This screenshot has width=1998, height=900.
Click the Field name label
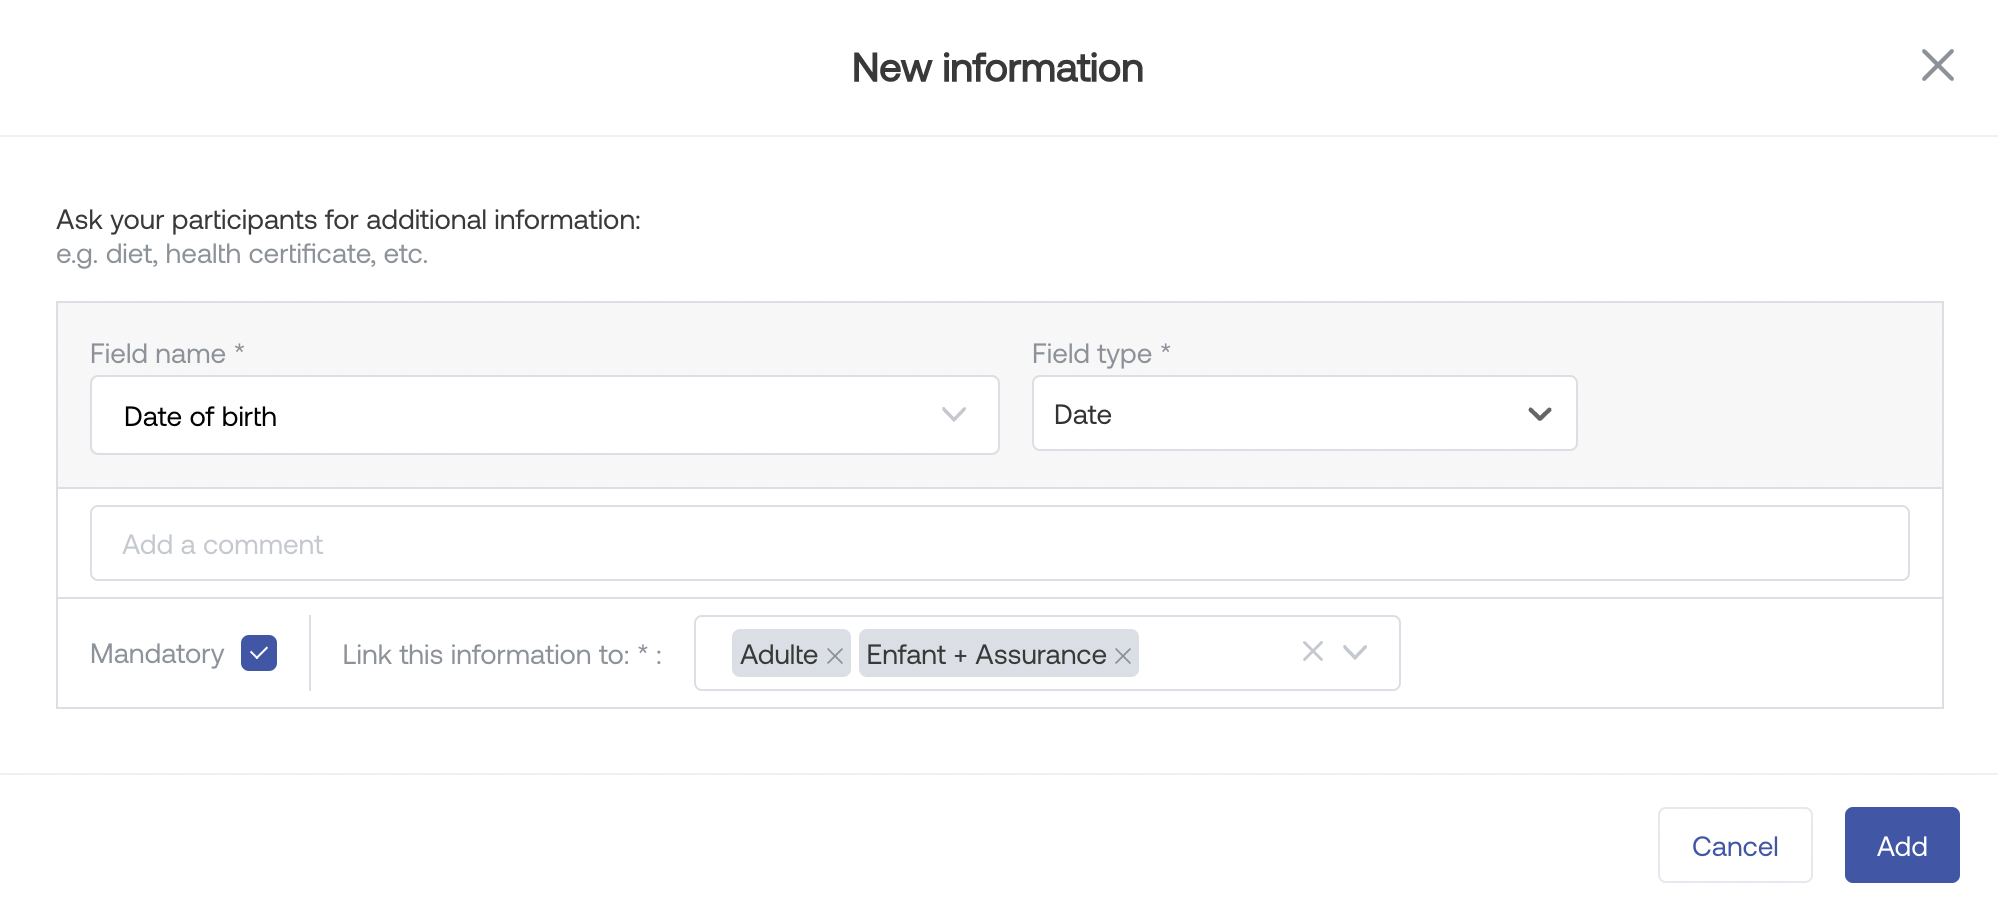[158, 354]
